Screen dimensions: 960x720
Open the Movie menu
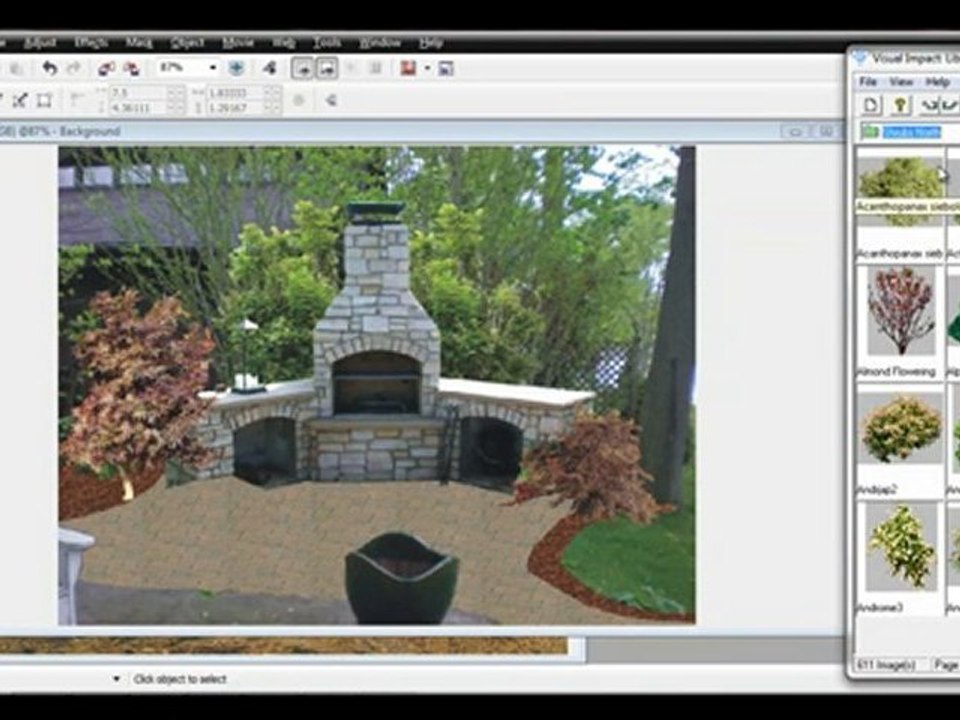tap(238, 43)
